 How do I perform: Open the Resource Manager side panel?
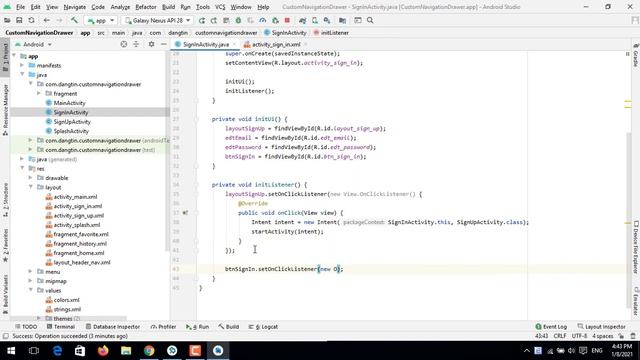coord(5,110)
